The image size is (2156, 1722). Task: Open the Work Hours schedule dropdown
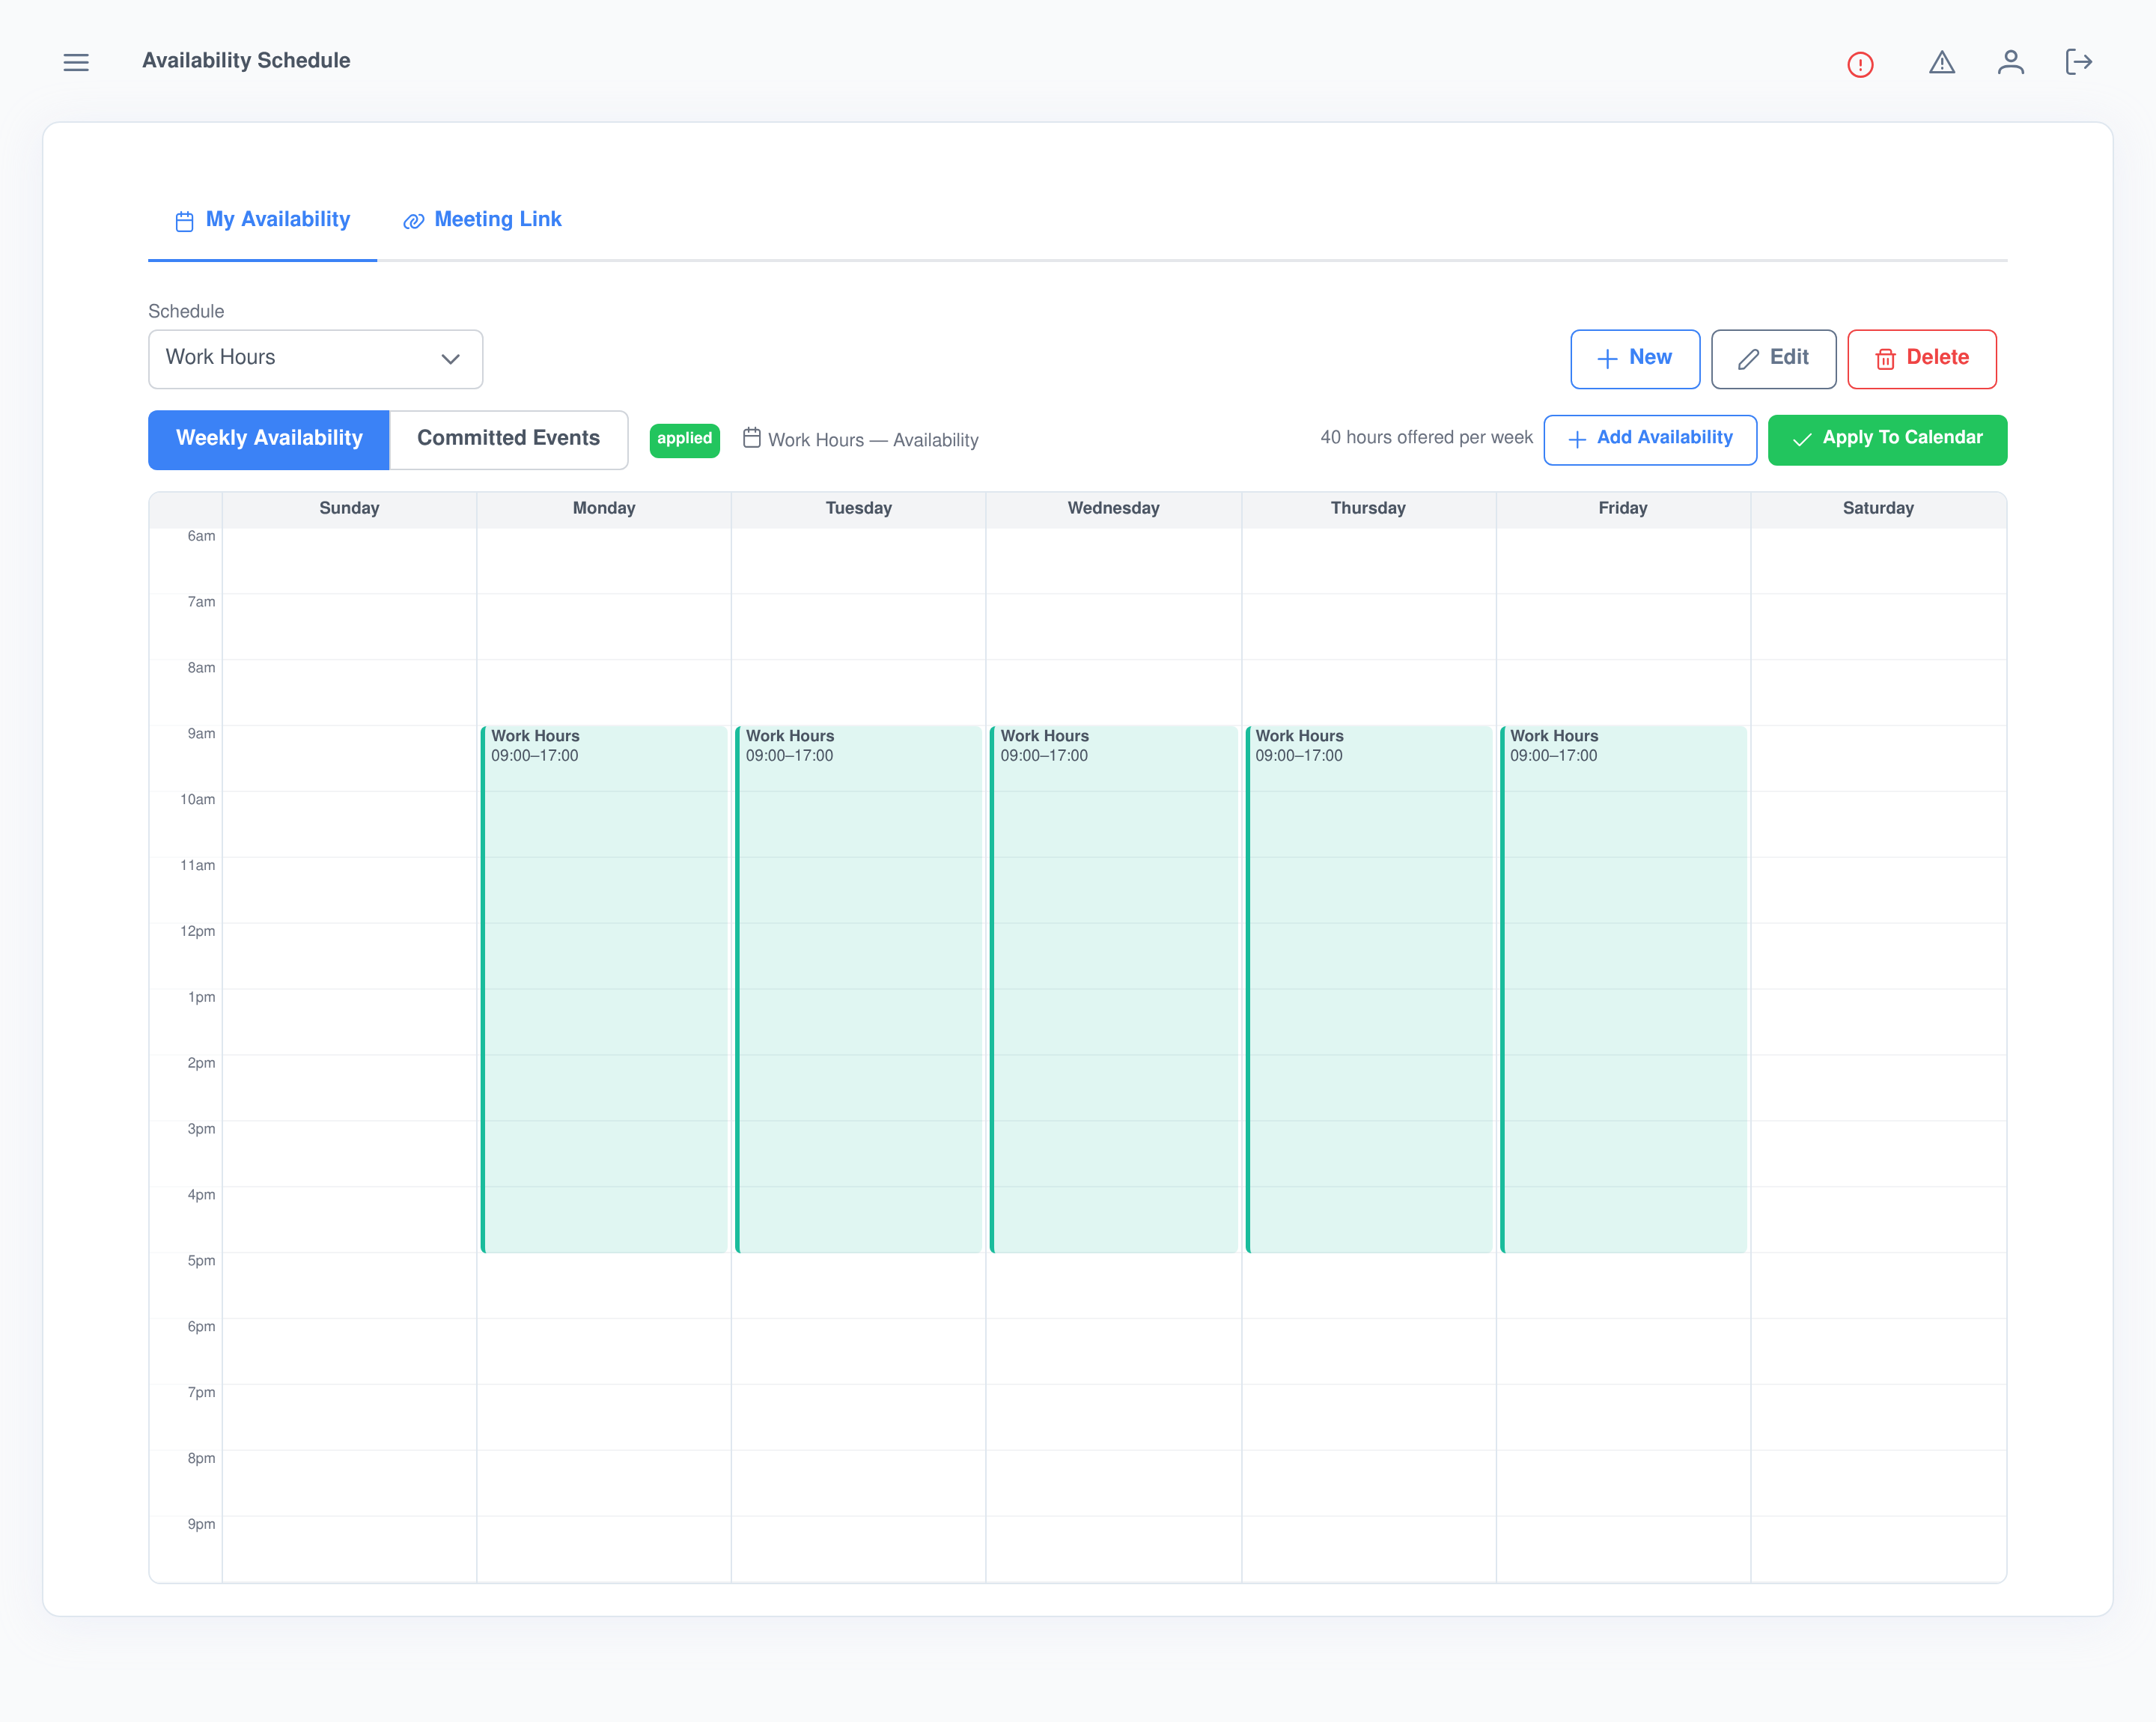coord(315,358)
